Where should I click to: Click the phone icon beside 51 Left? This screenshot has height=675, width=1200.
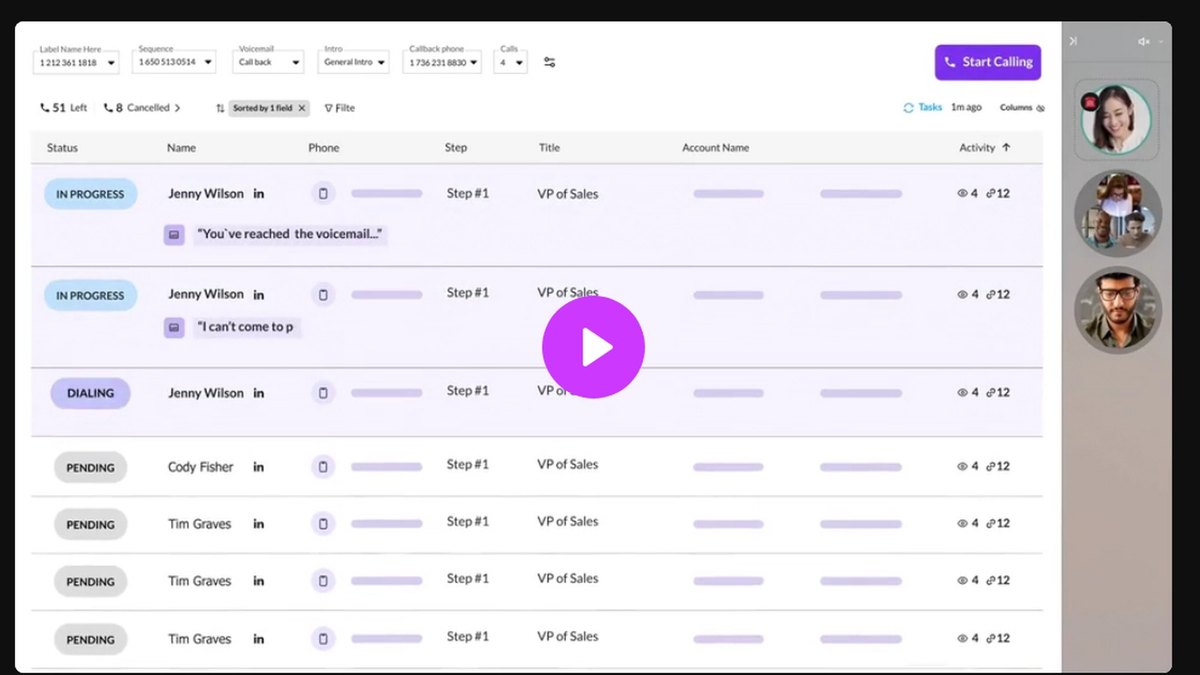point(44,108)
